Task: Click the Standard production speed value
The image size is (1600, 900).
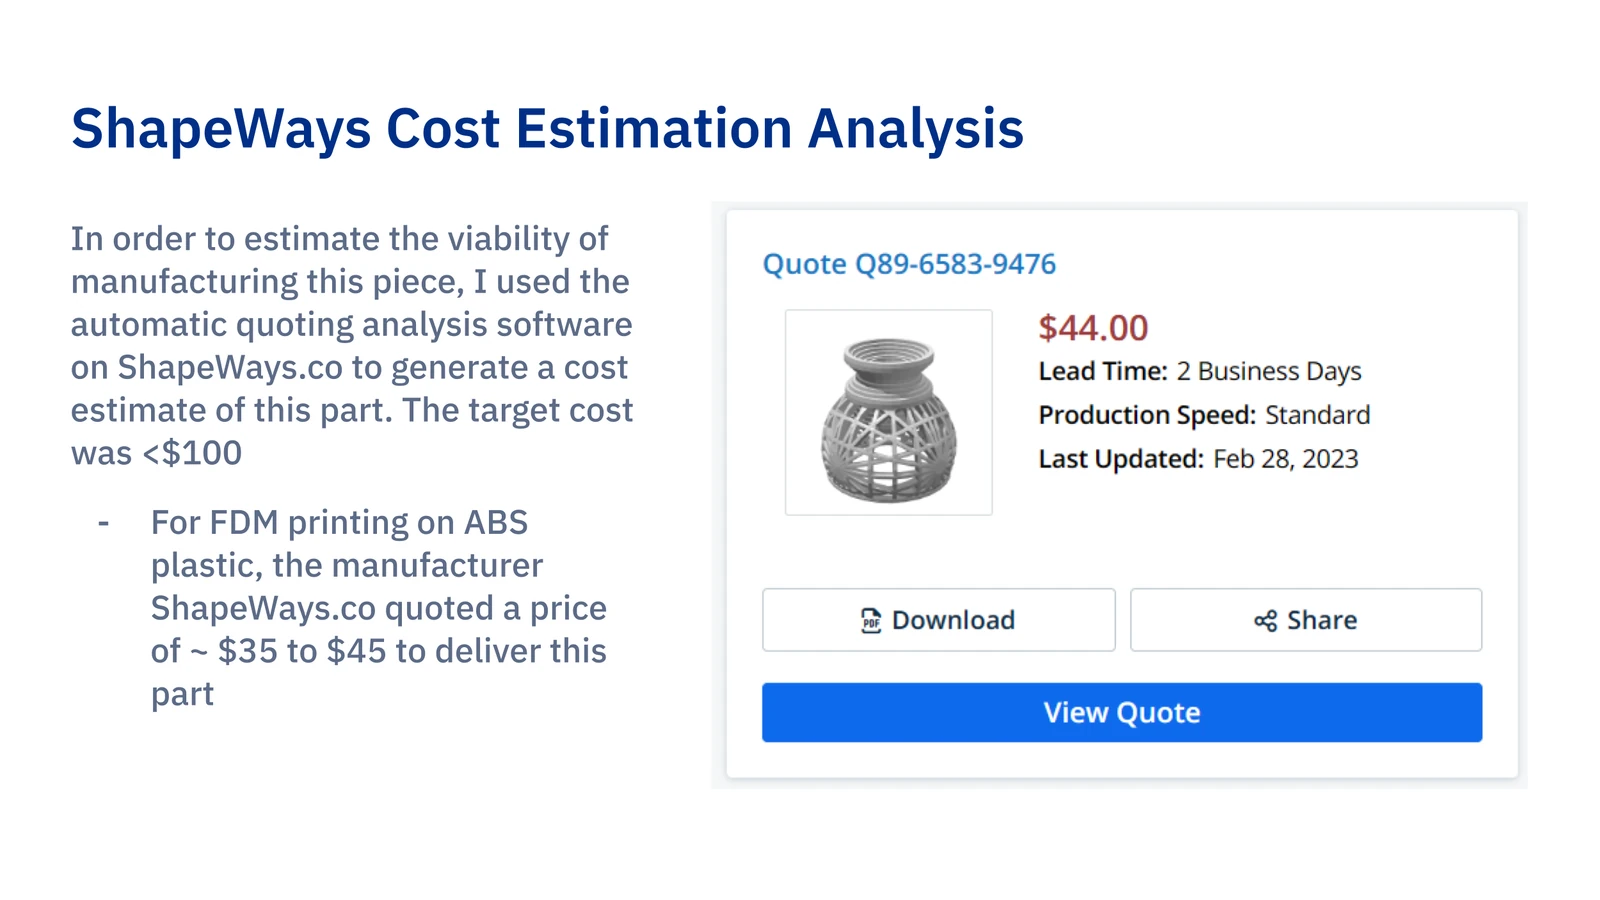Action: [x=1318, y=415]
